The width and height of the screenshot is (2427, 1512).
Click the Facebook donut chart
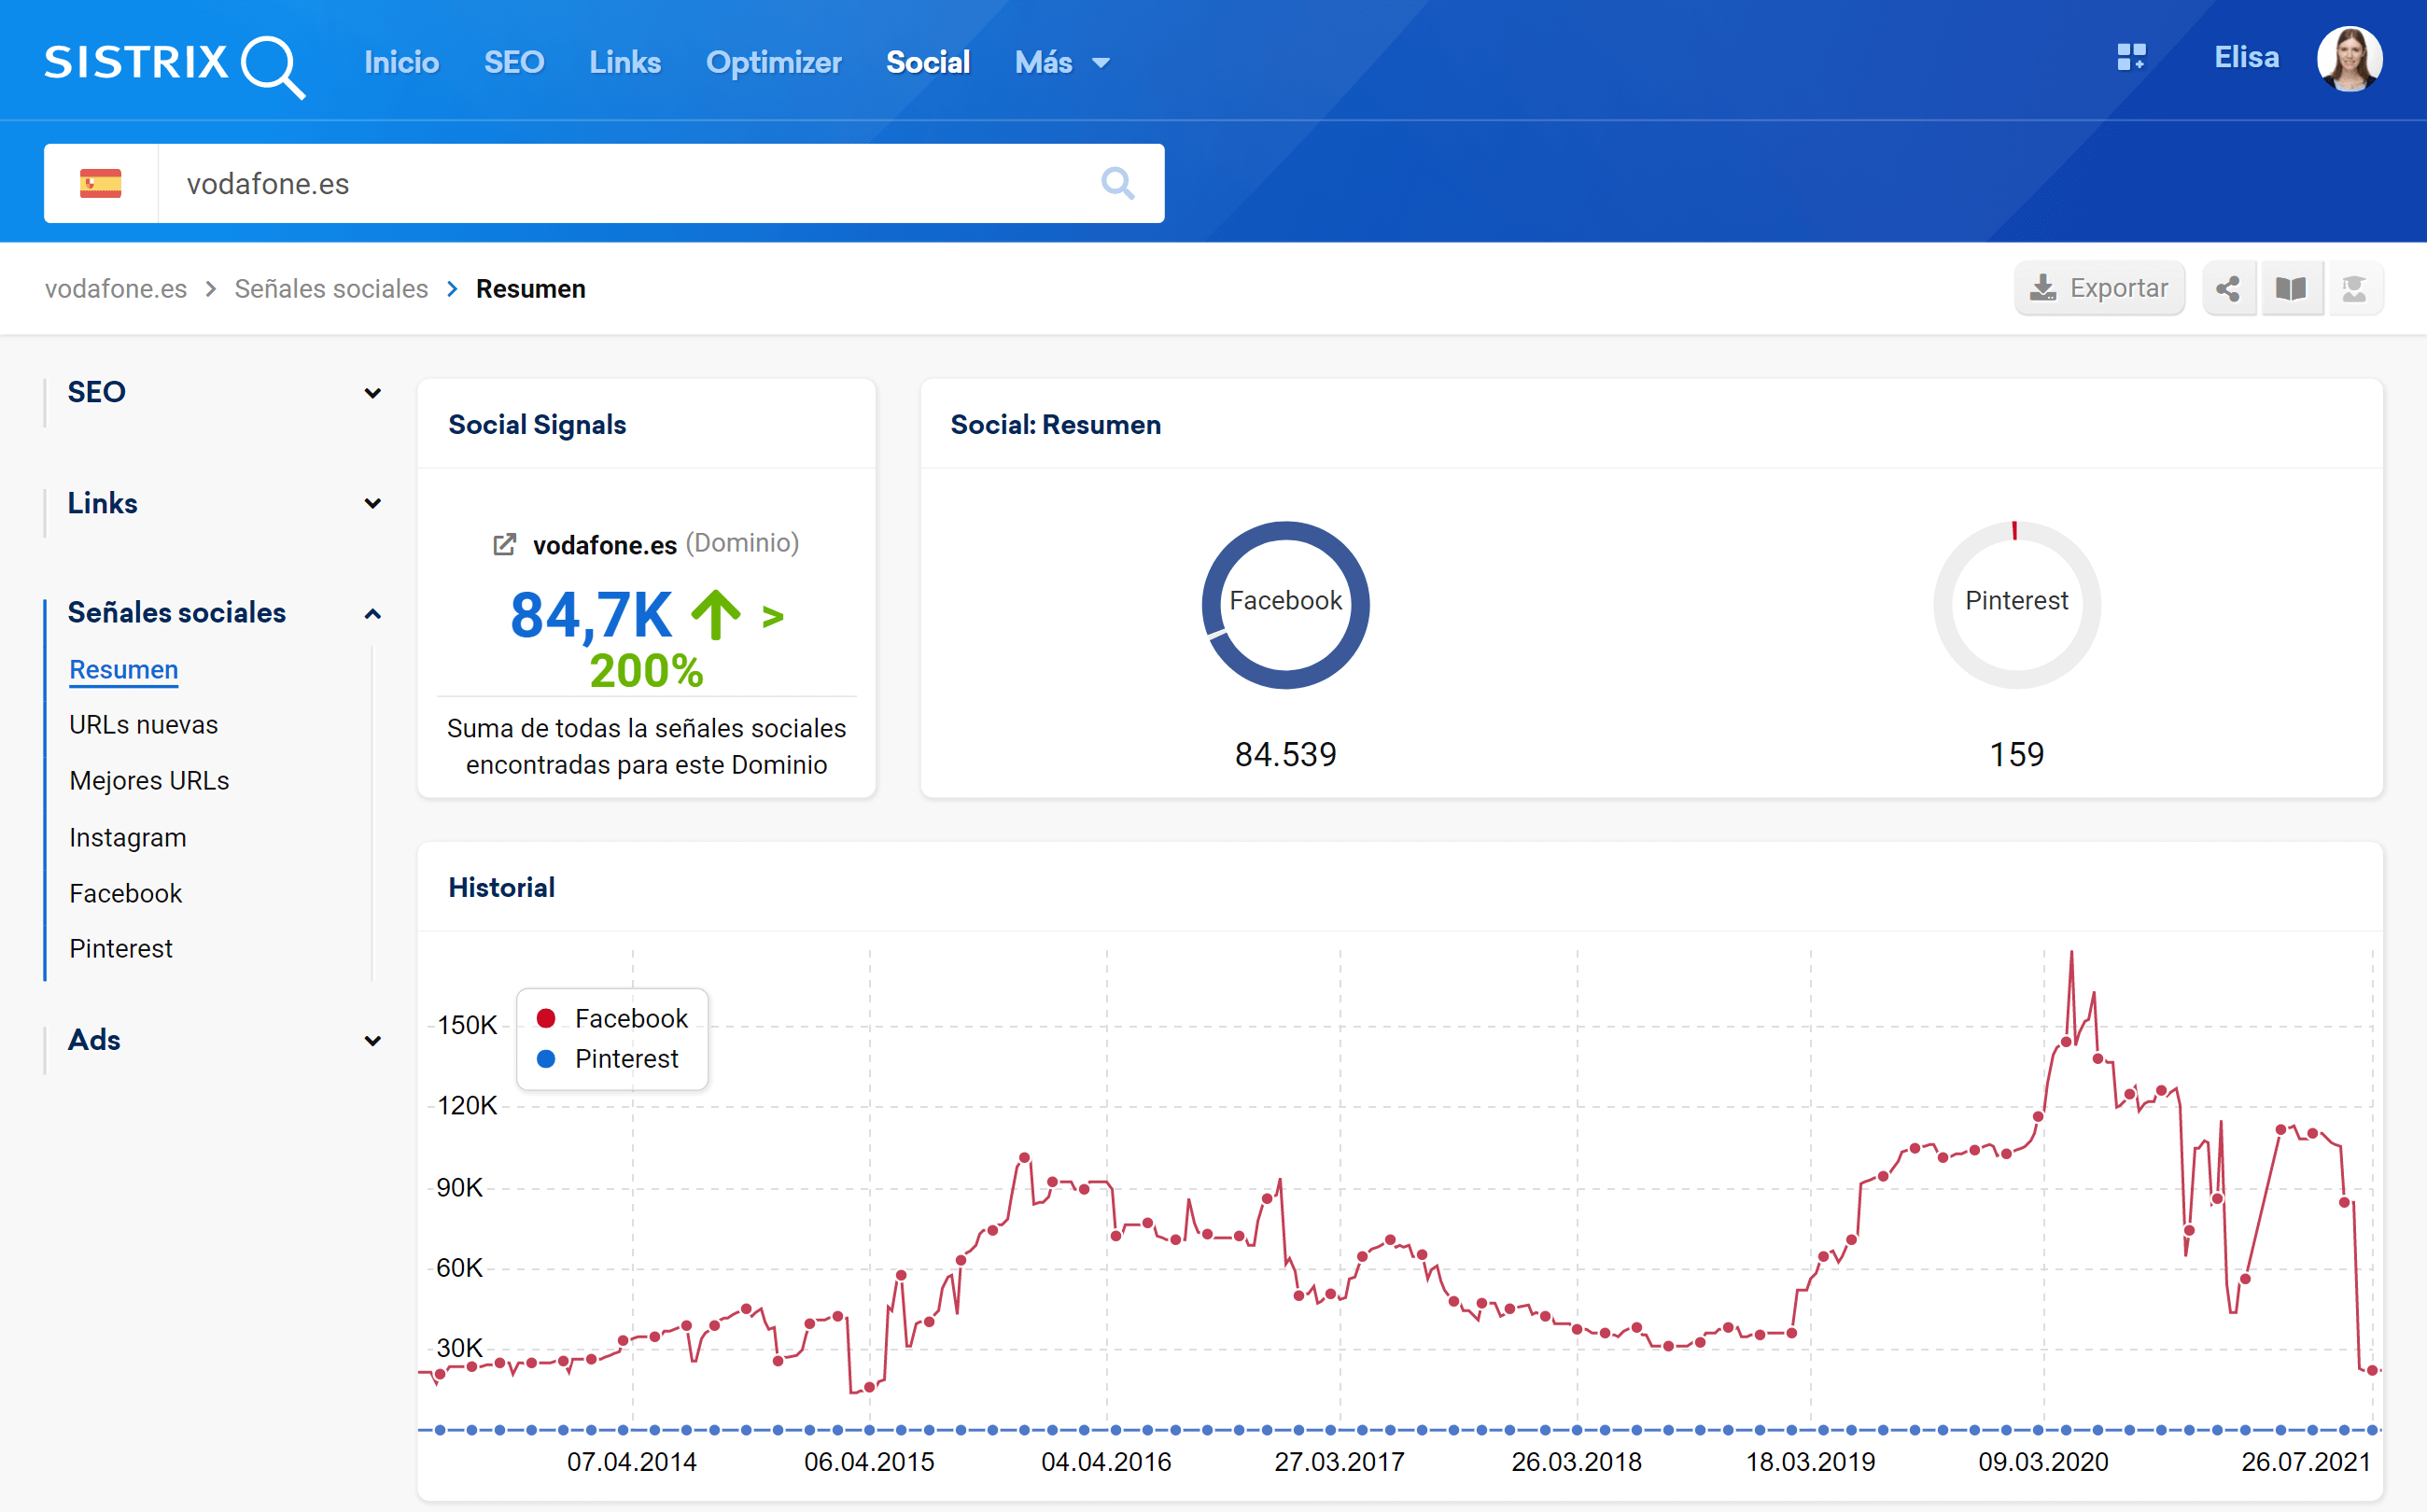tap(1285, 604)
